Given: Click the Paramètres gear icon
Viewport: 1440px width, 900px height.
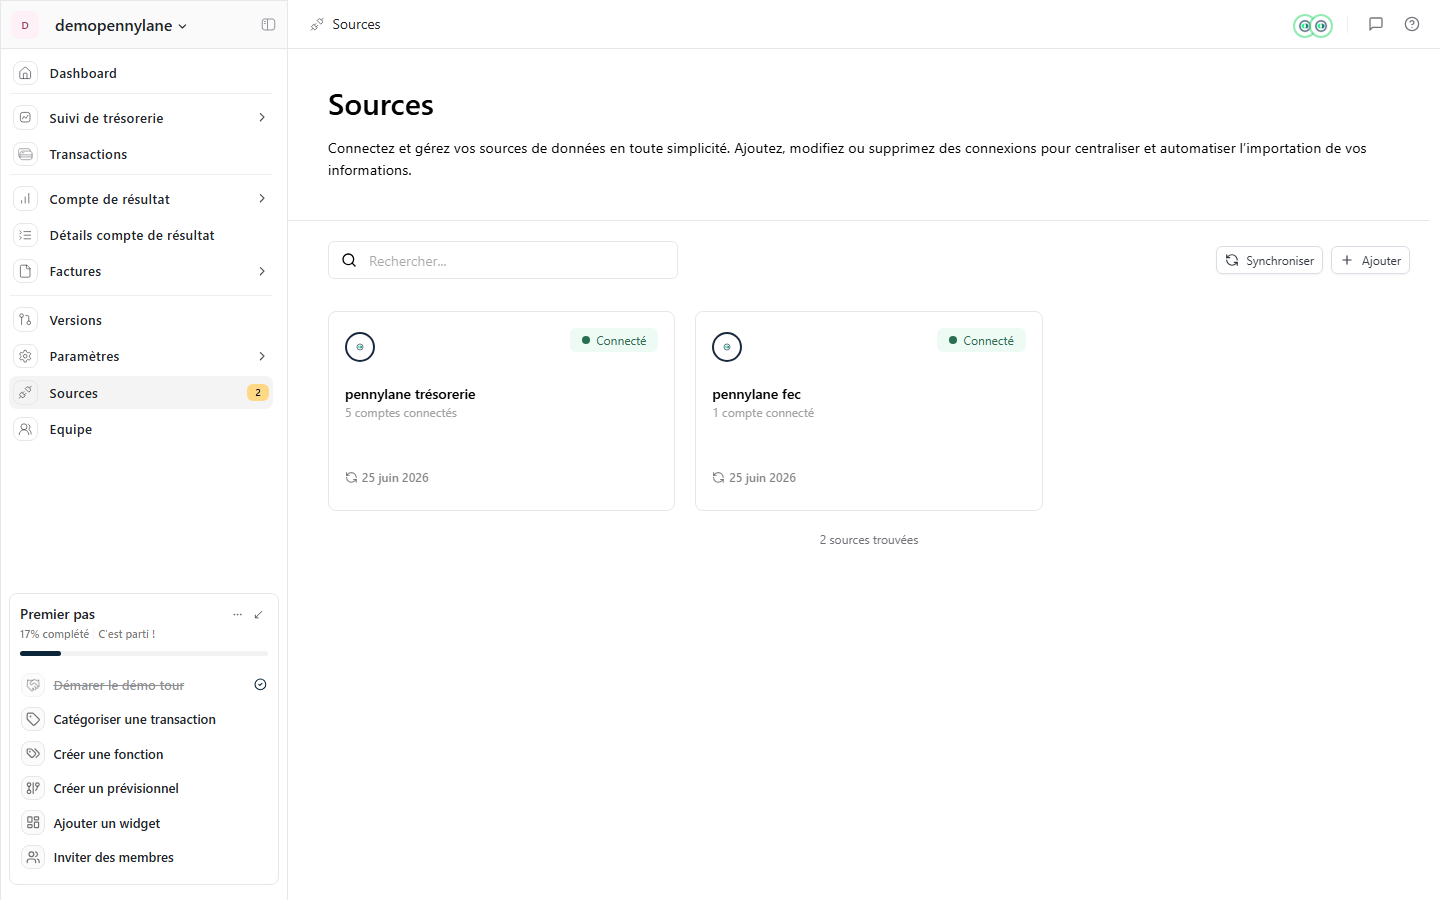Looking at the screenshot, I should tap(26, 356).
